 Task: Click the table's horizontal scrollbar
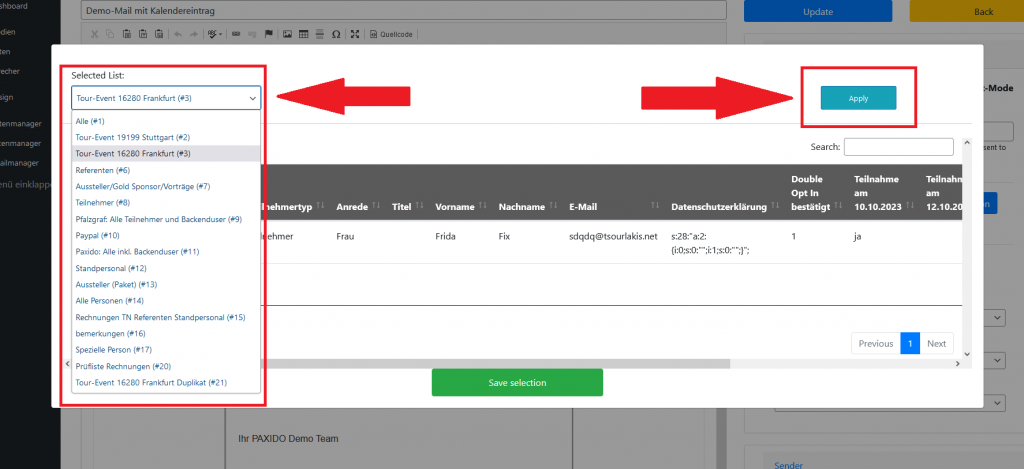click(600, 363)
